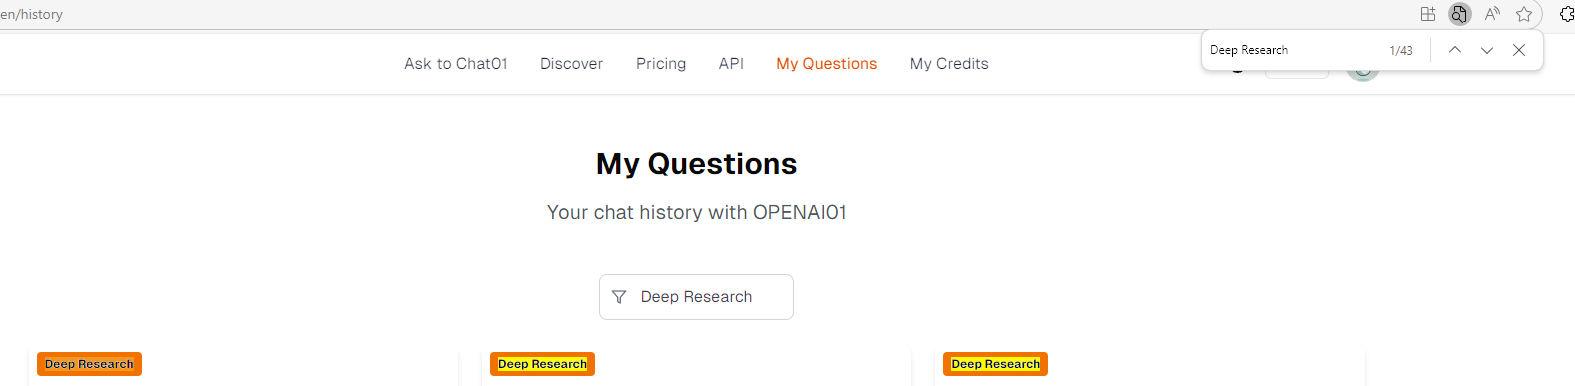Image resolution: width=1575 pixels, height=386 pixels.
Task: Click the find bar Deep Research text field
Action: point(1292,50)
